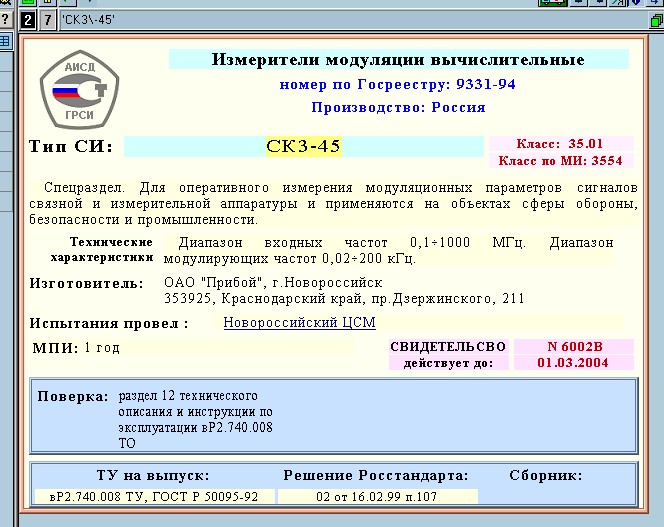
Task: Click the 'Класс: 35.01' field
Action: click(x=560, y=144)
